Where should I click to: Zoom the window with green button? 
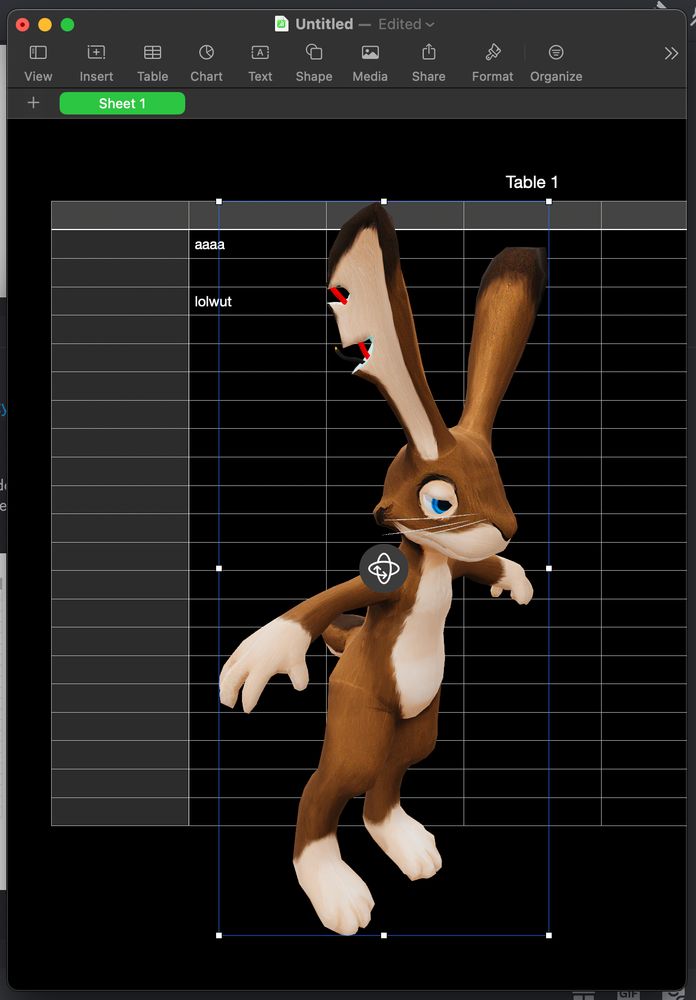(67, 25)
